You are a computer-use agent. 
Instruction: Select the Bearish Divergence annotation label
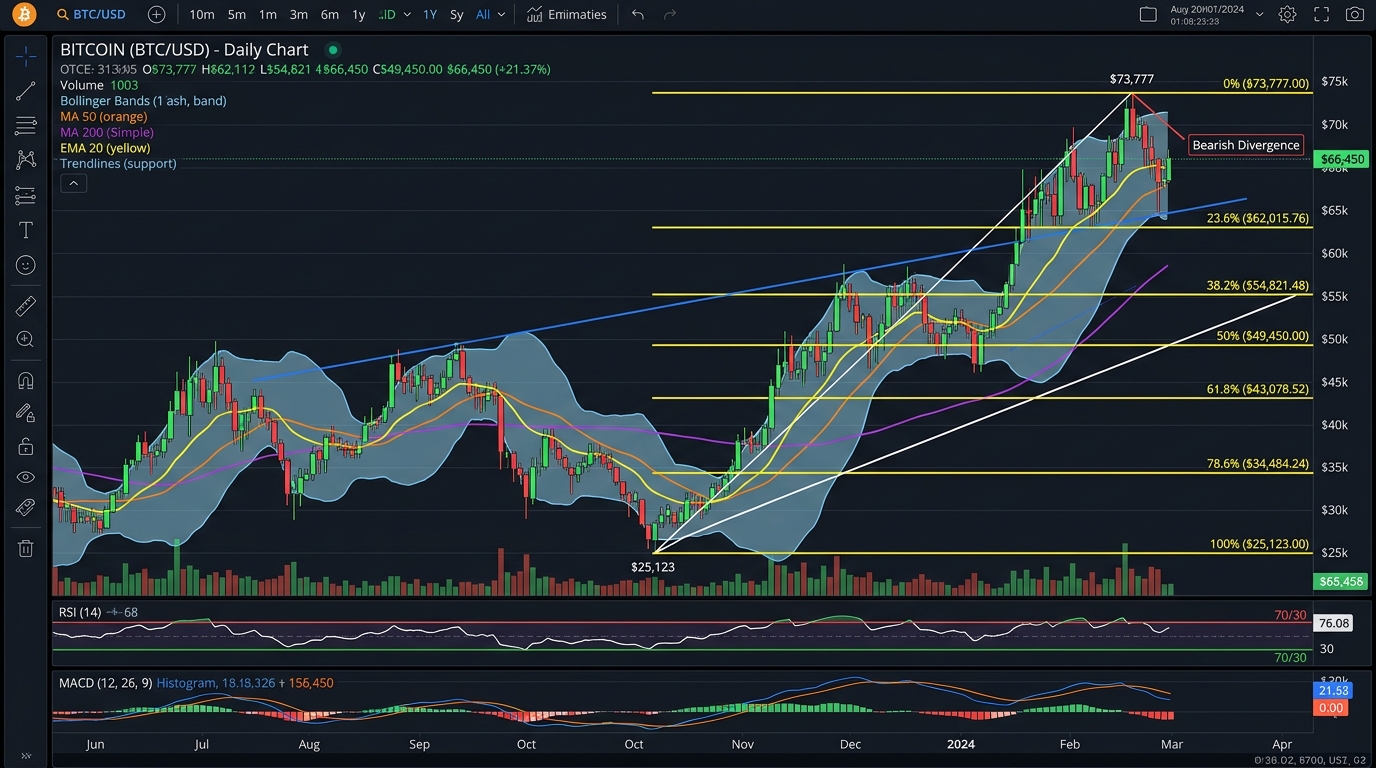pos(1246,145)
